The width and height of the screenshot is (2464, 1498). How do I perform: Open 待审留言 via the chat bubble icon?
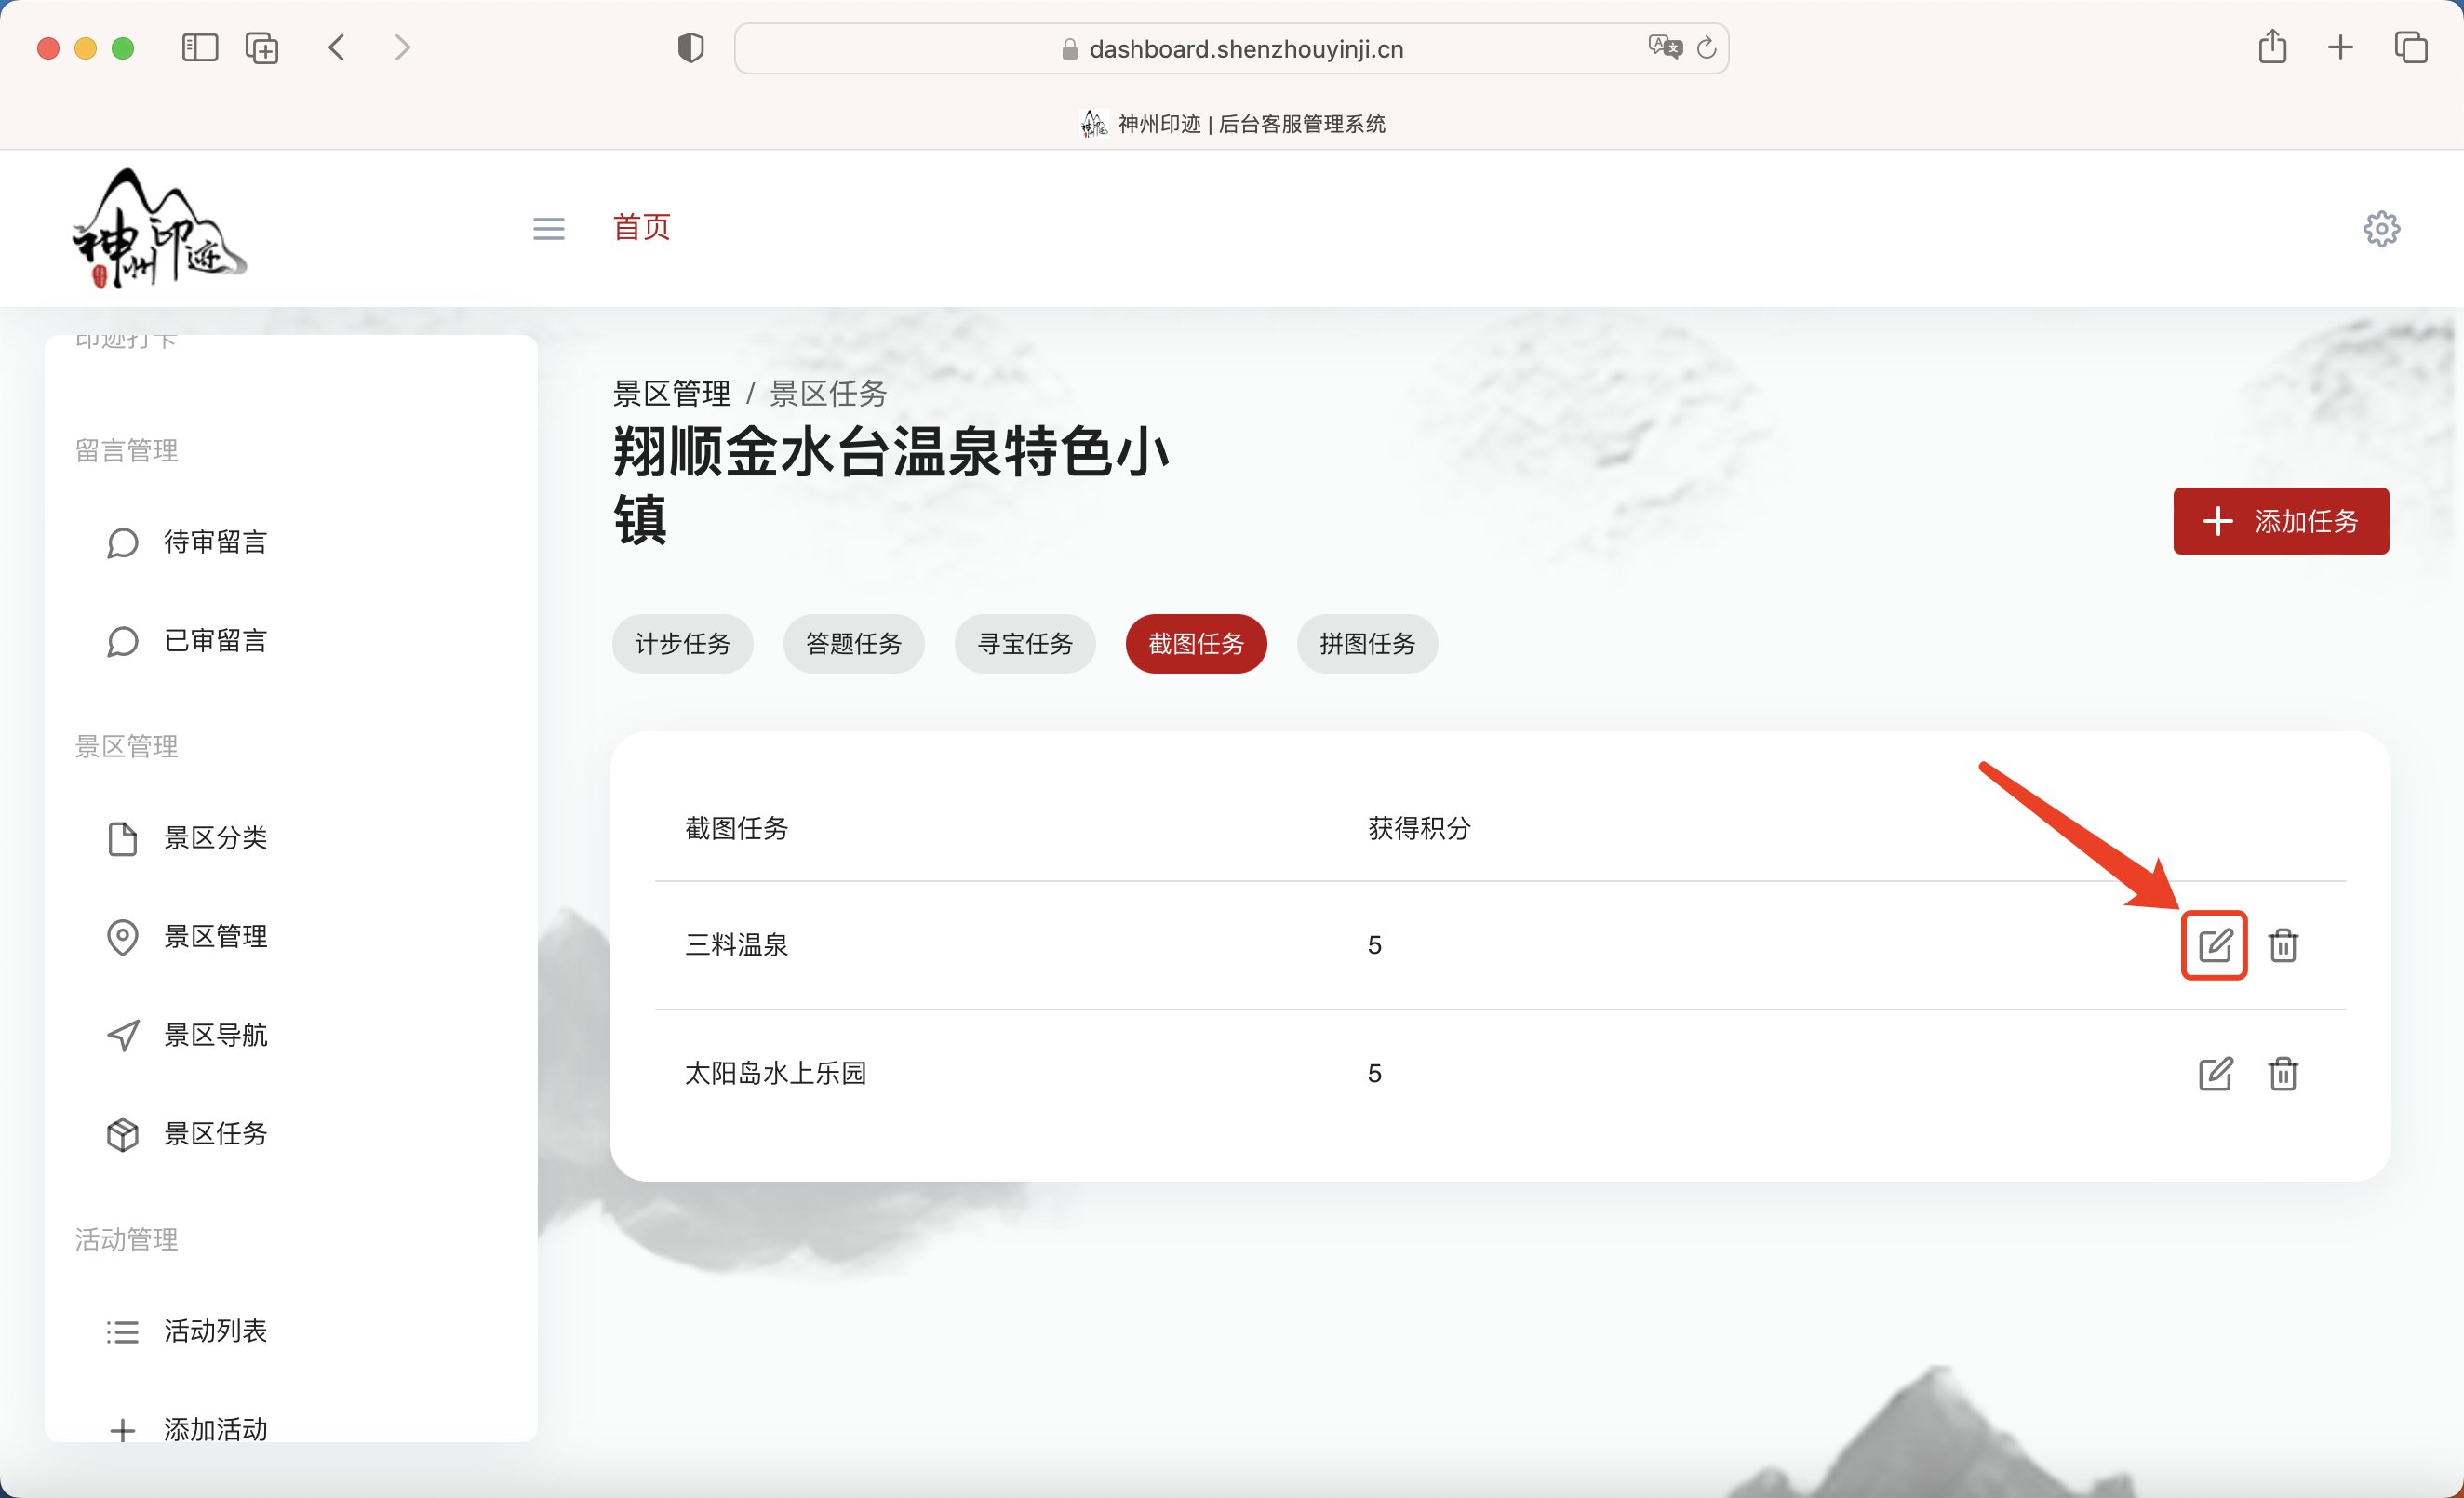click(215, 541)
